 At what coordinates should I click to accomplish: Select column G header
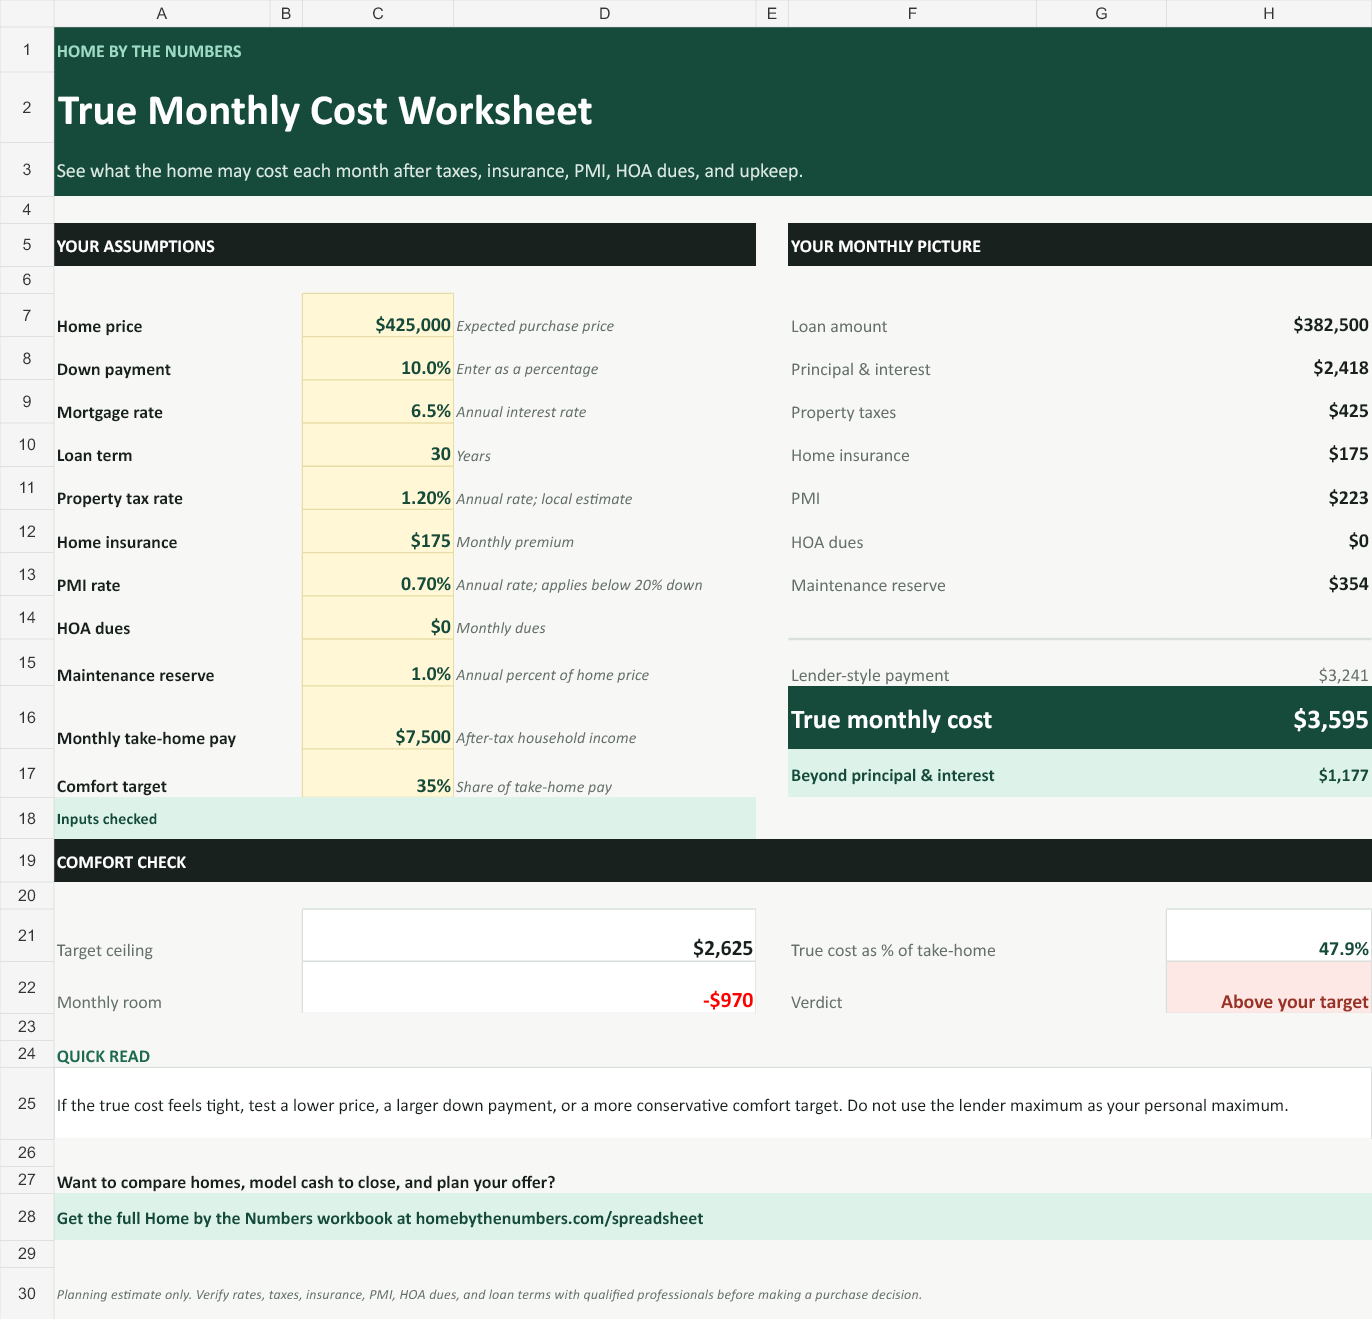(1101, 13)
